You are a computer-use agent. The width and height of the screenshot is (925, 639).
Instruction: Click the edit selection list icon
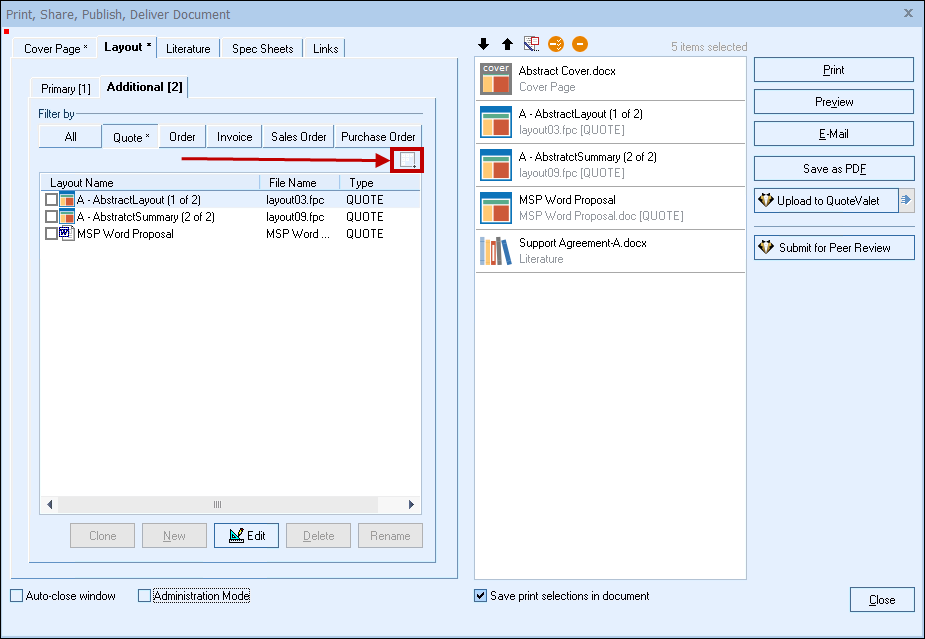coord(531,45)
